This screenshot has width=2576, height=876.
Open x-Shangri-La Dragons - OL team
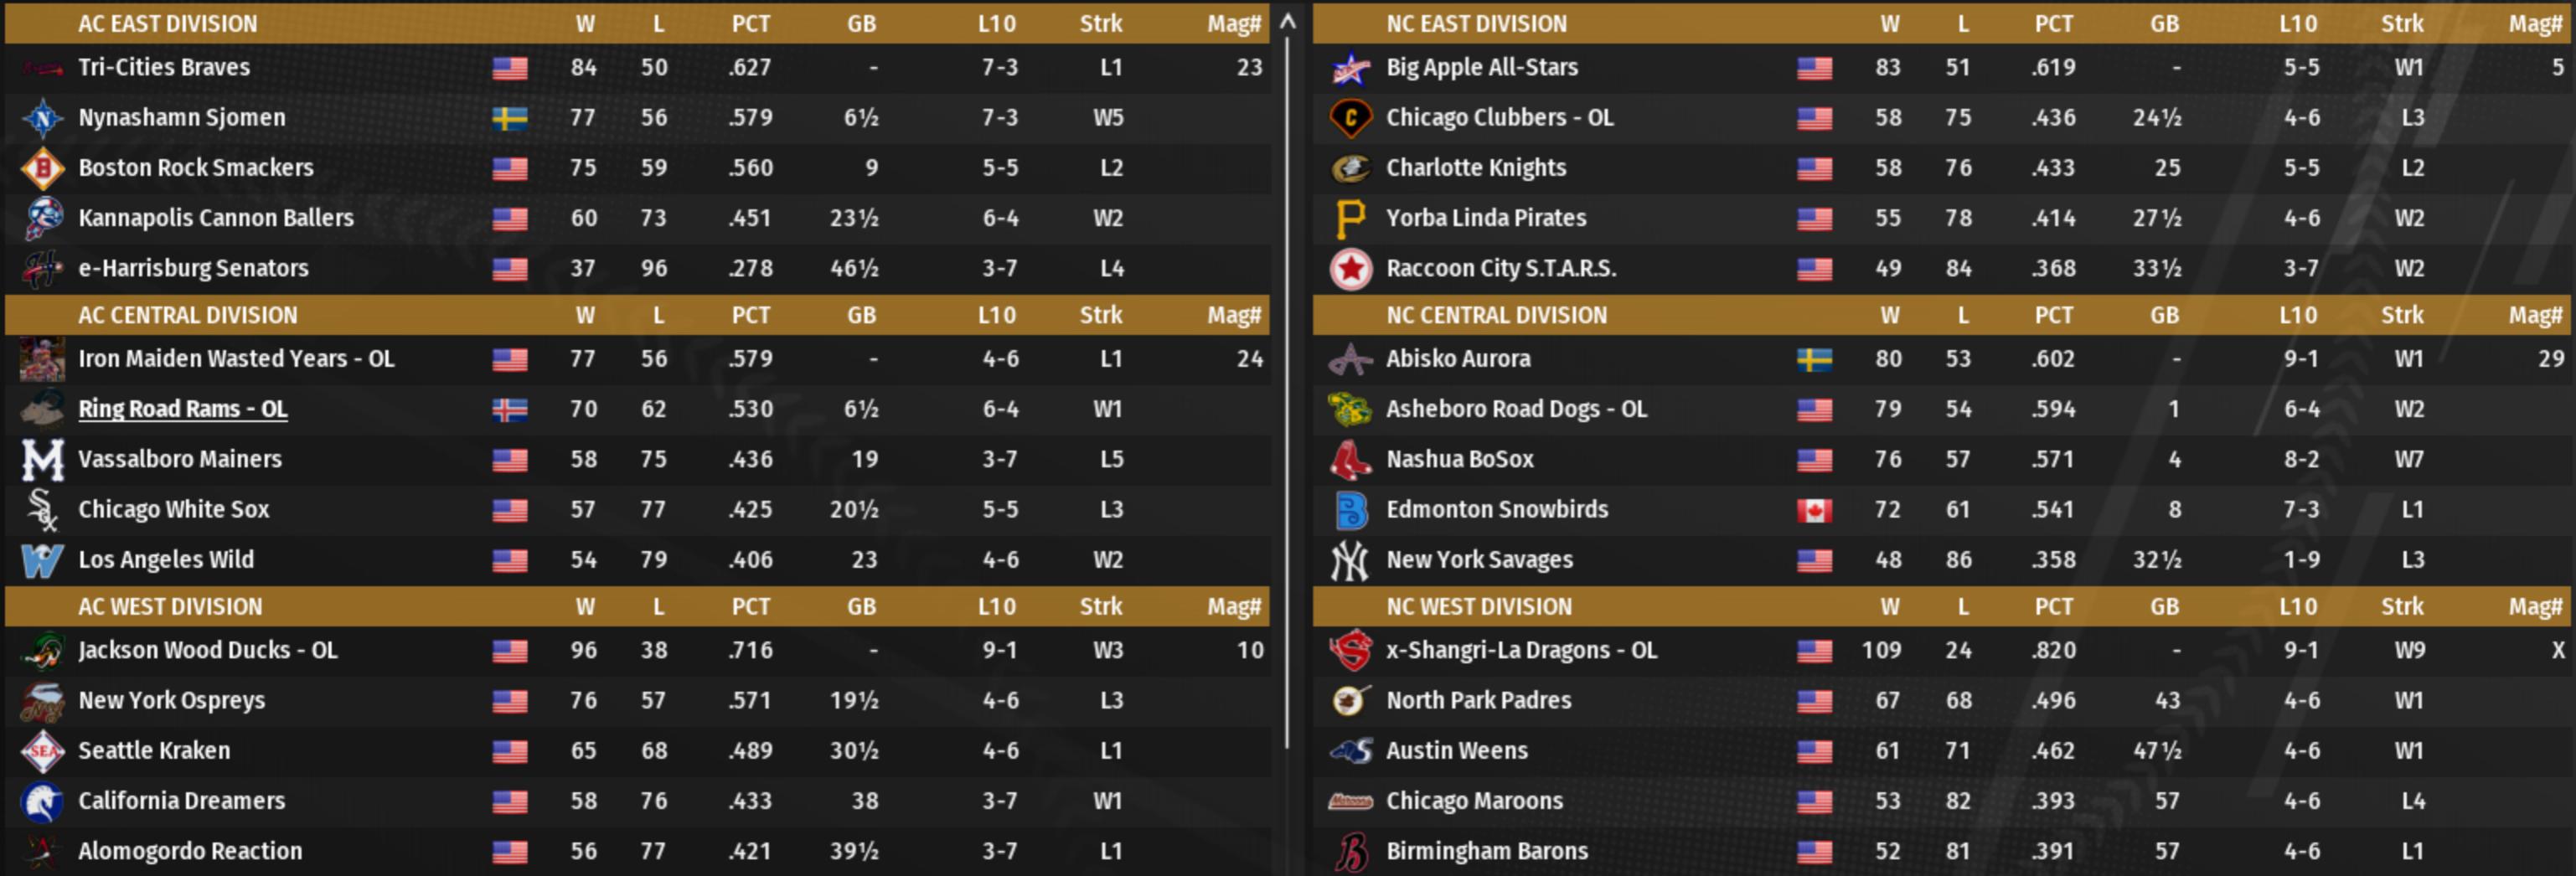point(1521,650)
